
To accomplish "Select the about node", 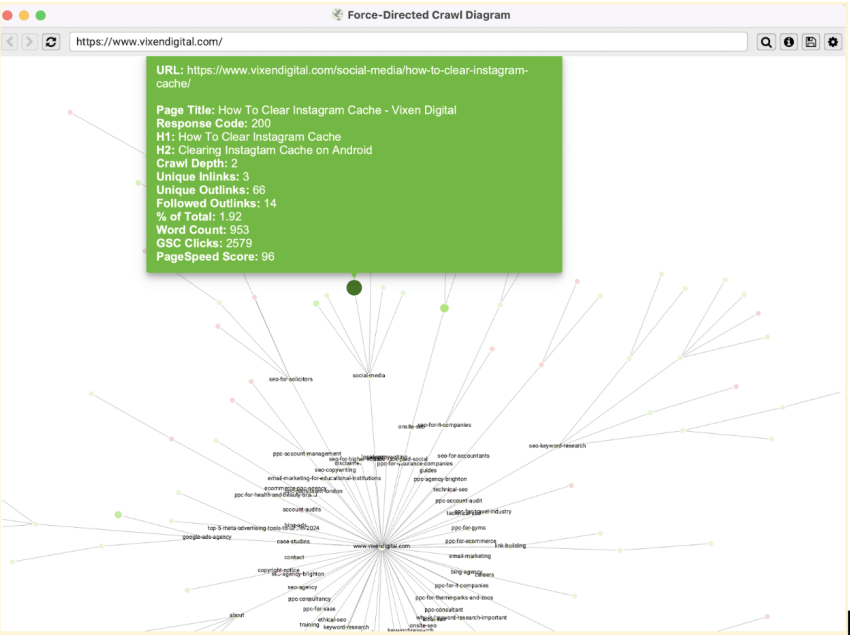I will [237, 615].
